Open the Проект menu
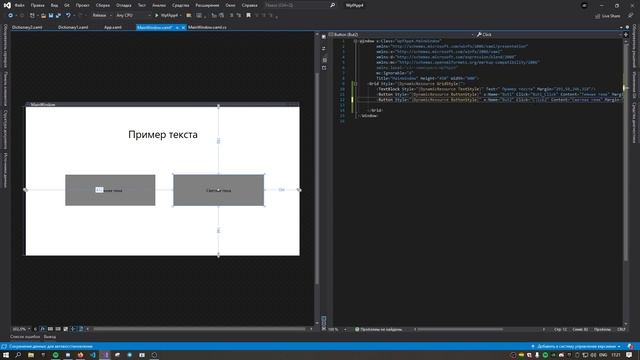The image size is (640, 360). point(82,5)
